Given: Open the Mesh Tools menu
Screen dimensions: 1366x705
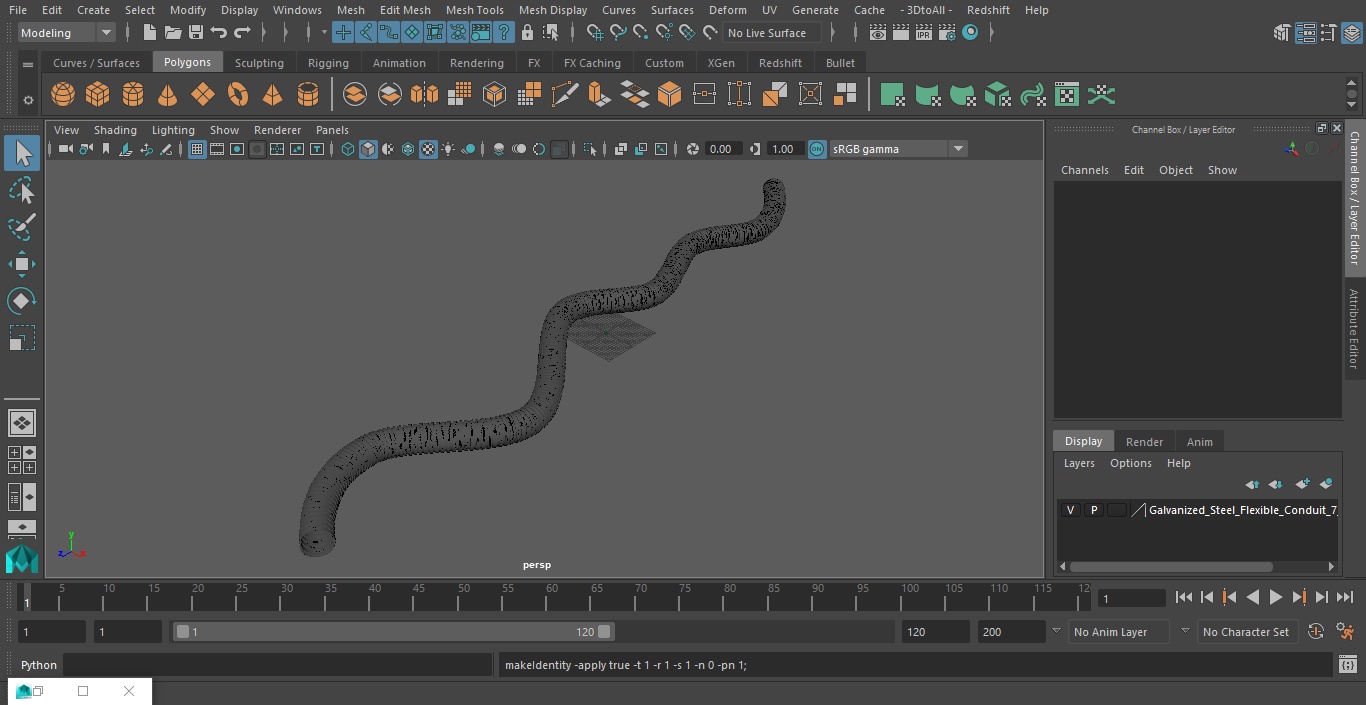Looking at the screenshot, I should point(474,10).
